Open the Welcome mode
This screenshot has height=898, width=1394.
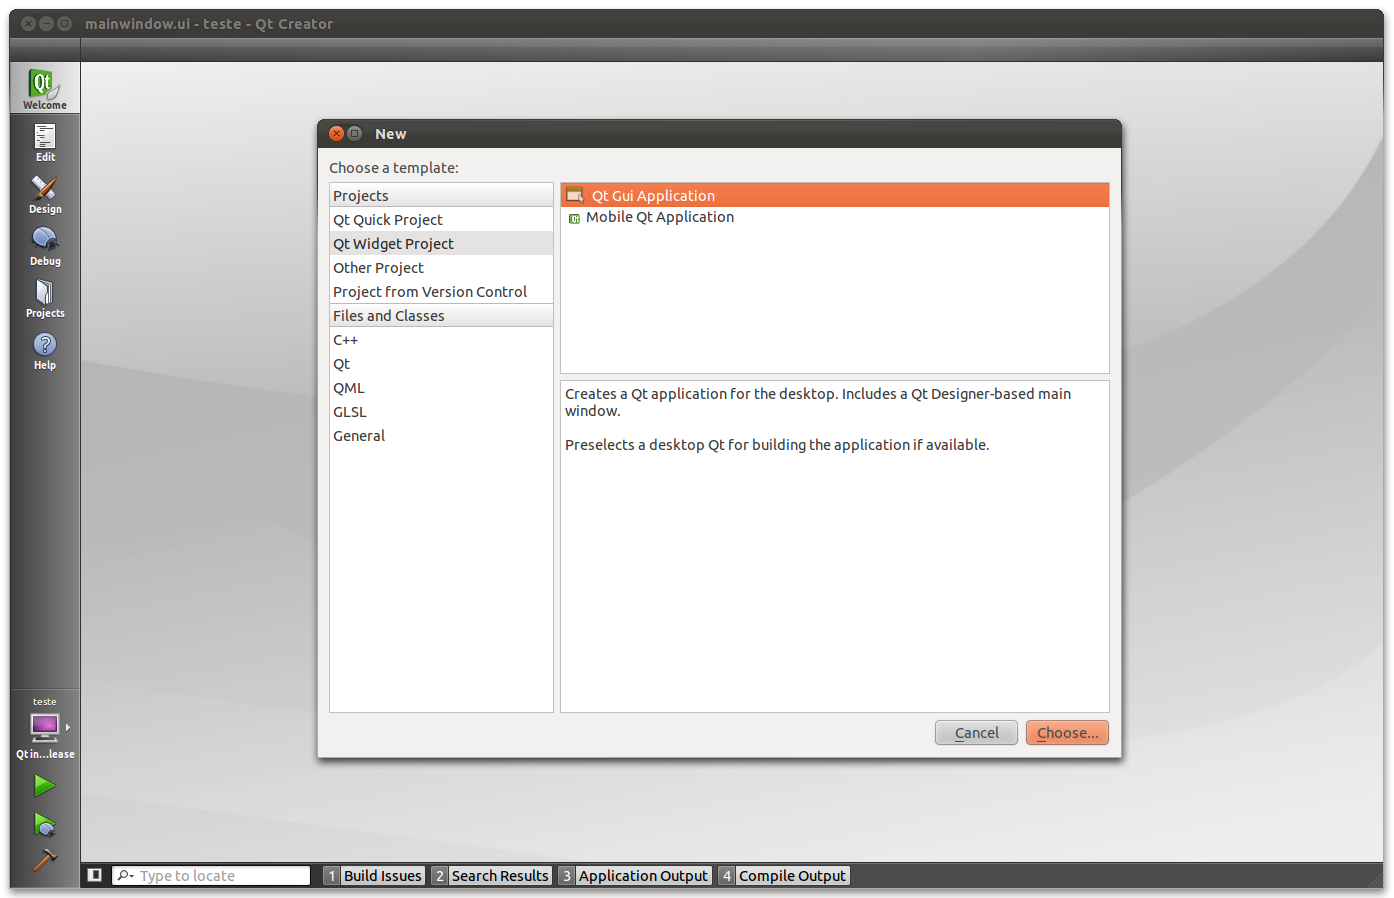click(x=45, y=88)
